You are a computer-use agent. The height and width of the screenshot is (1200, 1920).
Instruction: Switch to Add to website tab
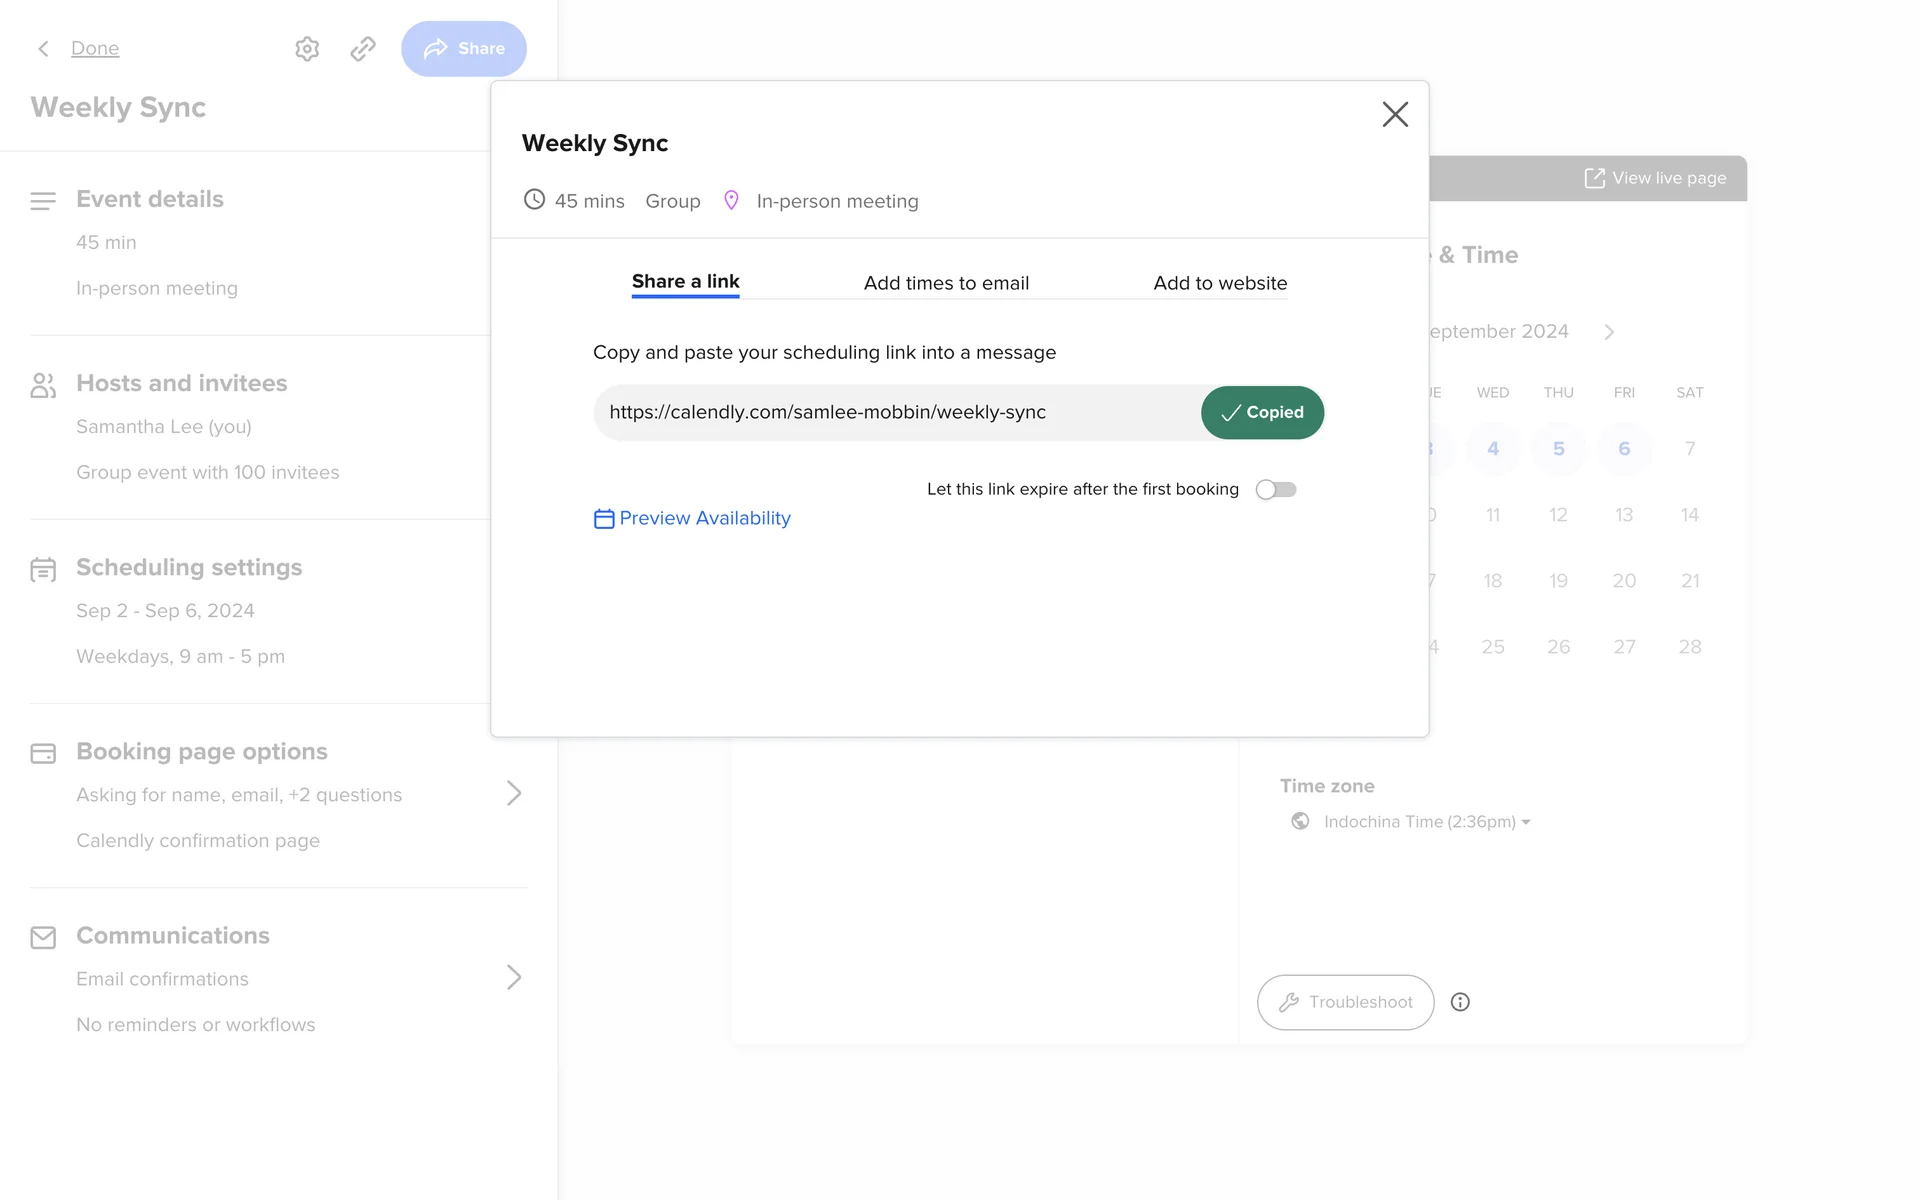point(1220,283)
